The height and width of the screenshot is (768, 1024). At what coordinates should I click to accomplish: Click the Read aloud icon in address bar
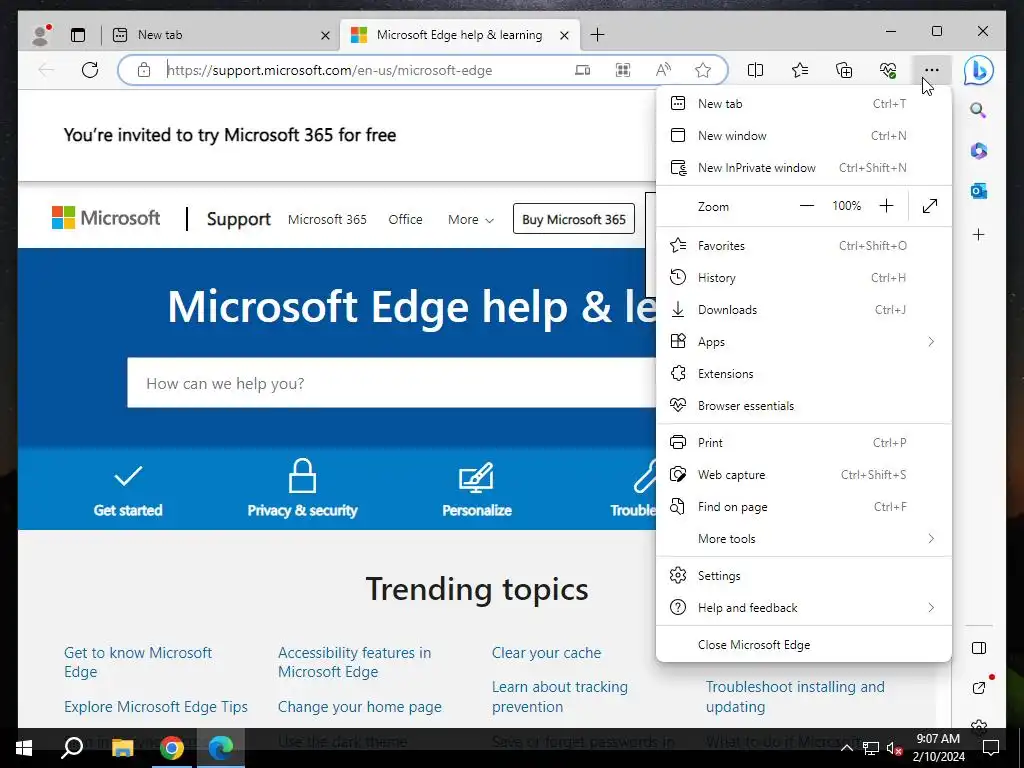[663, 70]
